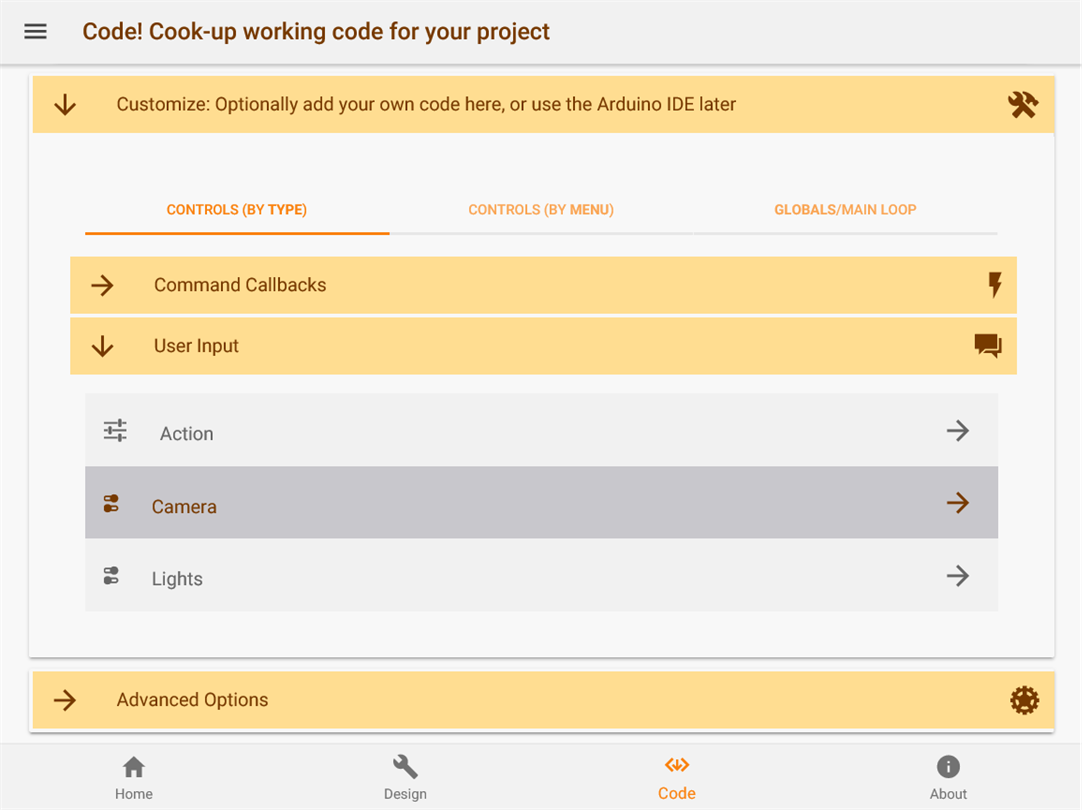1082x810 pixels.
Task: Collapse the Customize section down arrow
Action: coord(65,105)
